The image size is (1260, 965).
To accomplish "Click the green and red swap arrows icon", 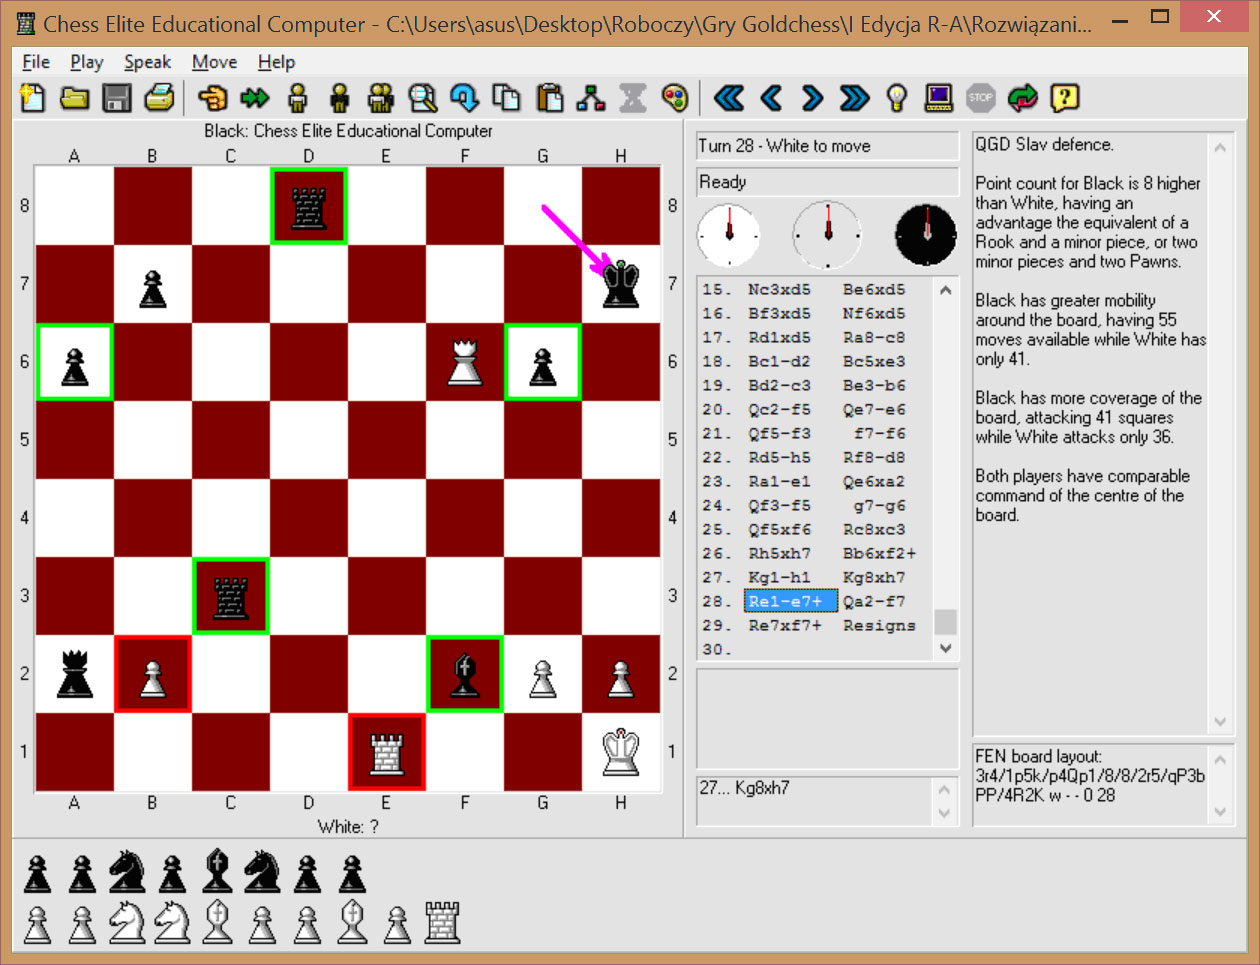I will pyautogui.click(x=1023, y=98).
